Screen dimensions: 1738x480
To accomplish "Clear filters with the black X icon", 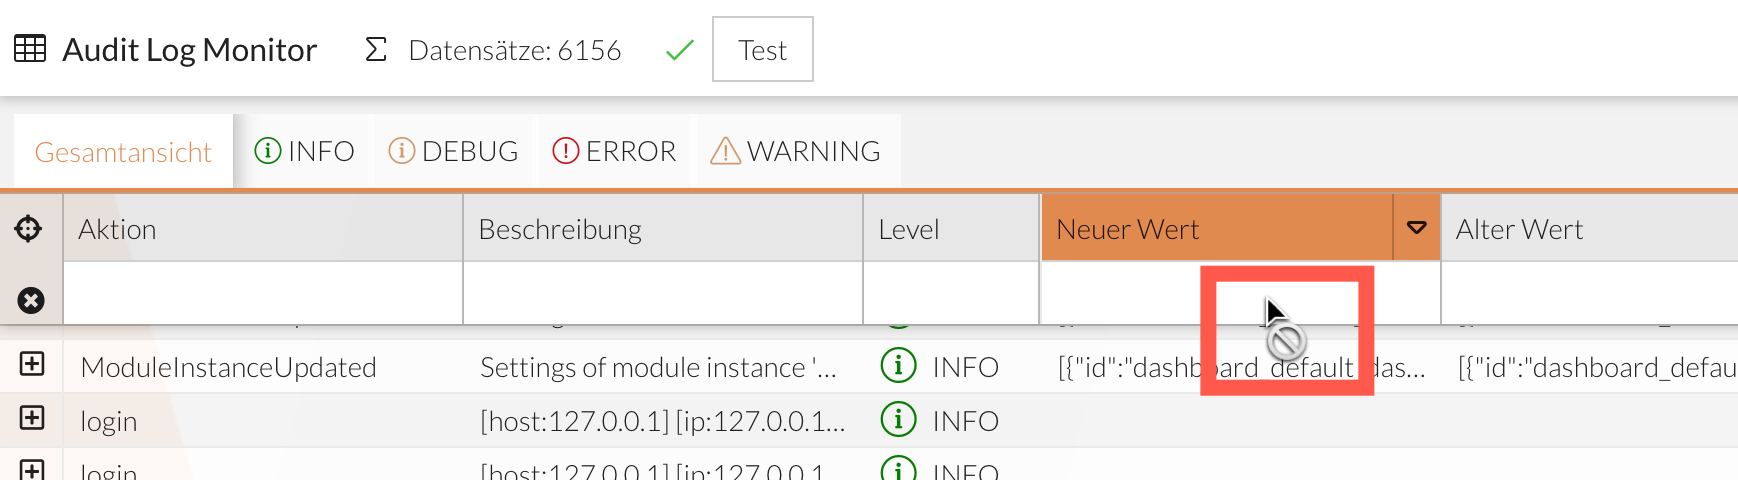I will tap(31, 300).
